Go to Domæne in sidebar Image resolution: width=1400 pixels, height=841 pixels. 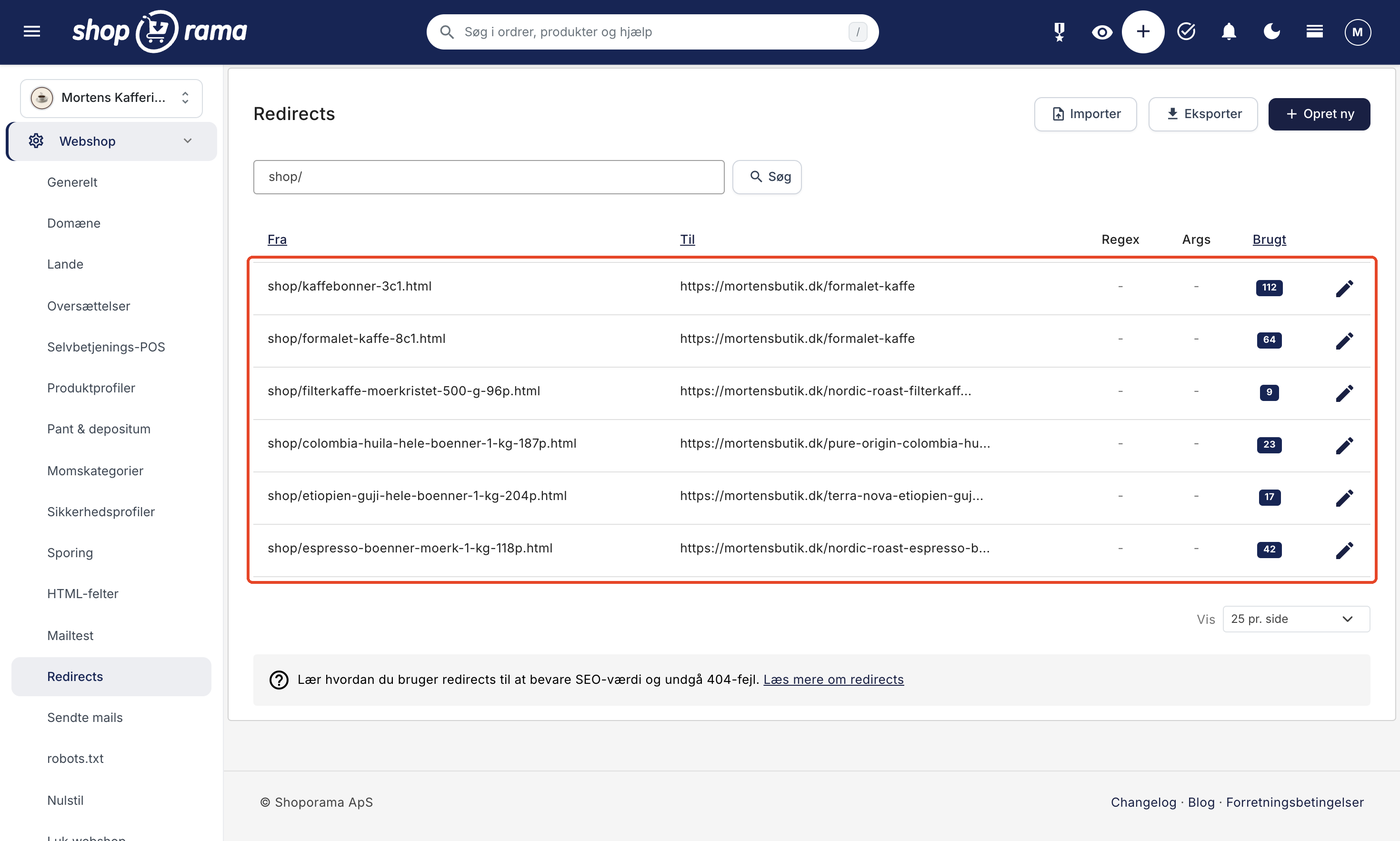[74, 223]
